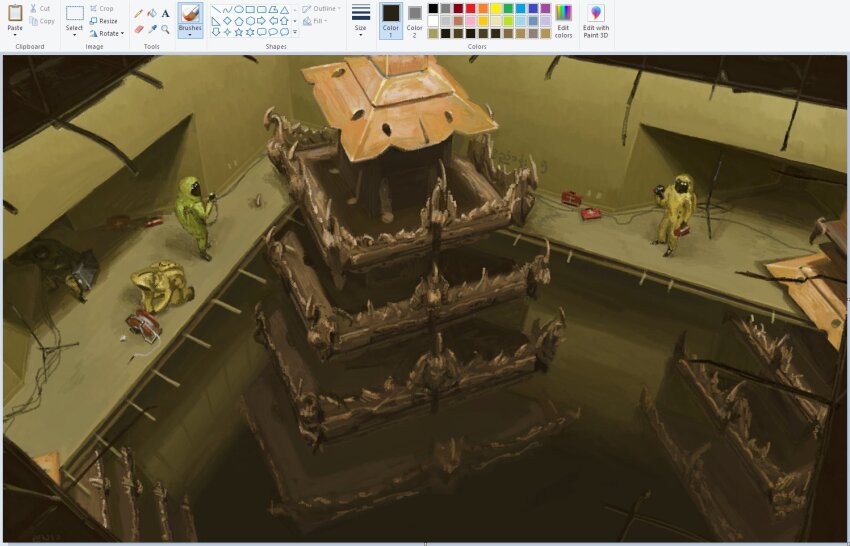Click the rectangular Select tool icon

coord(74,13)
